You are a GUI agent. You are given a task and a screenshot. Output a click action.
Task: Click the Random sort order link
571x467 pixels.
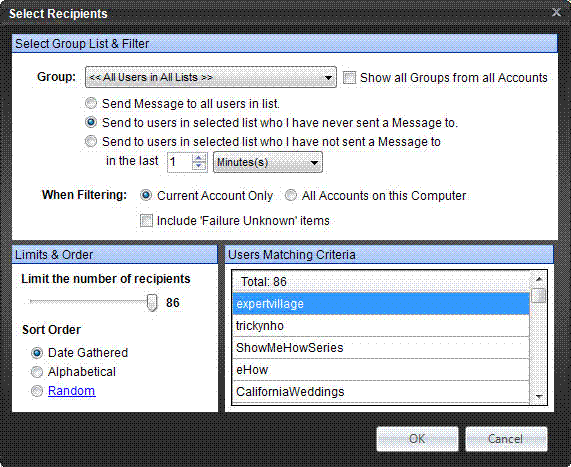(x=71, y=391)
